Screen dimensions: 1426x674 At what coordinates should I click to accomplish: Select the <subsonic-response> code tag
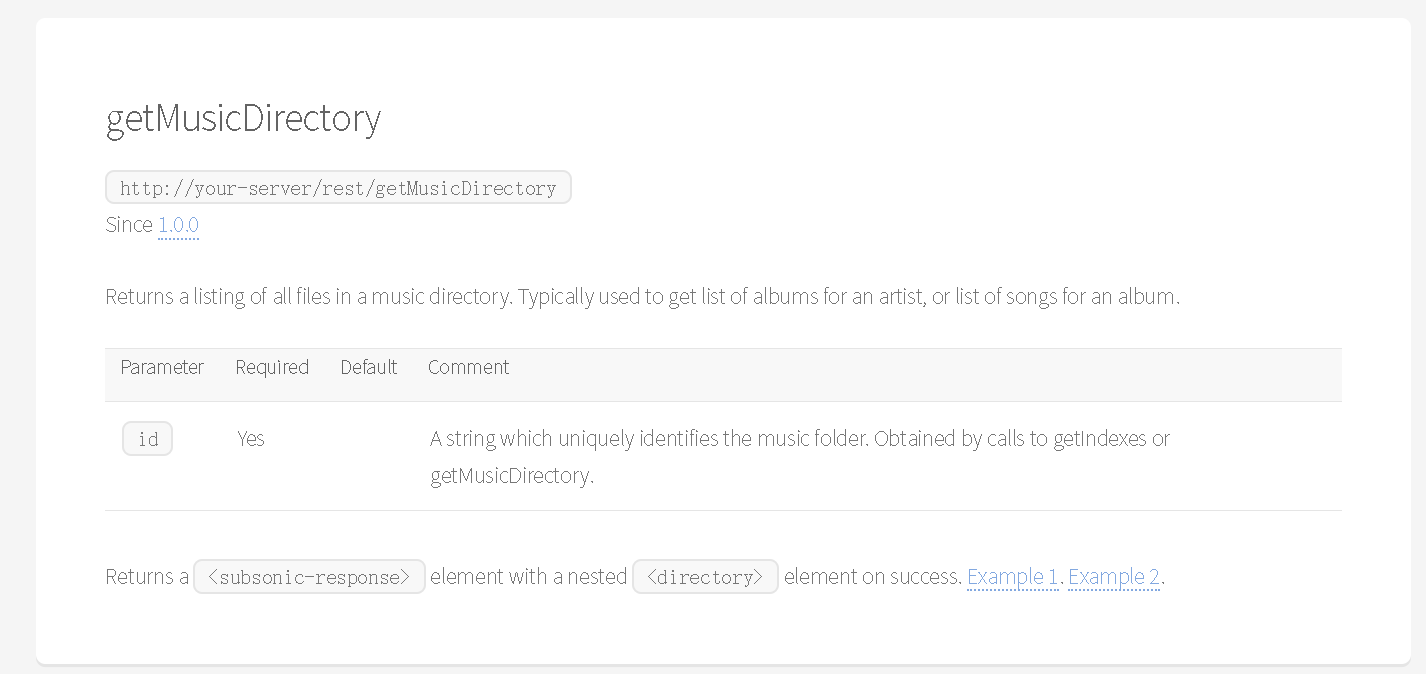(x=309, y=577)
